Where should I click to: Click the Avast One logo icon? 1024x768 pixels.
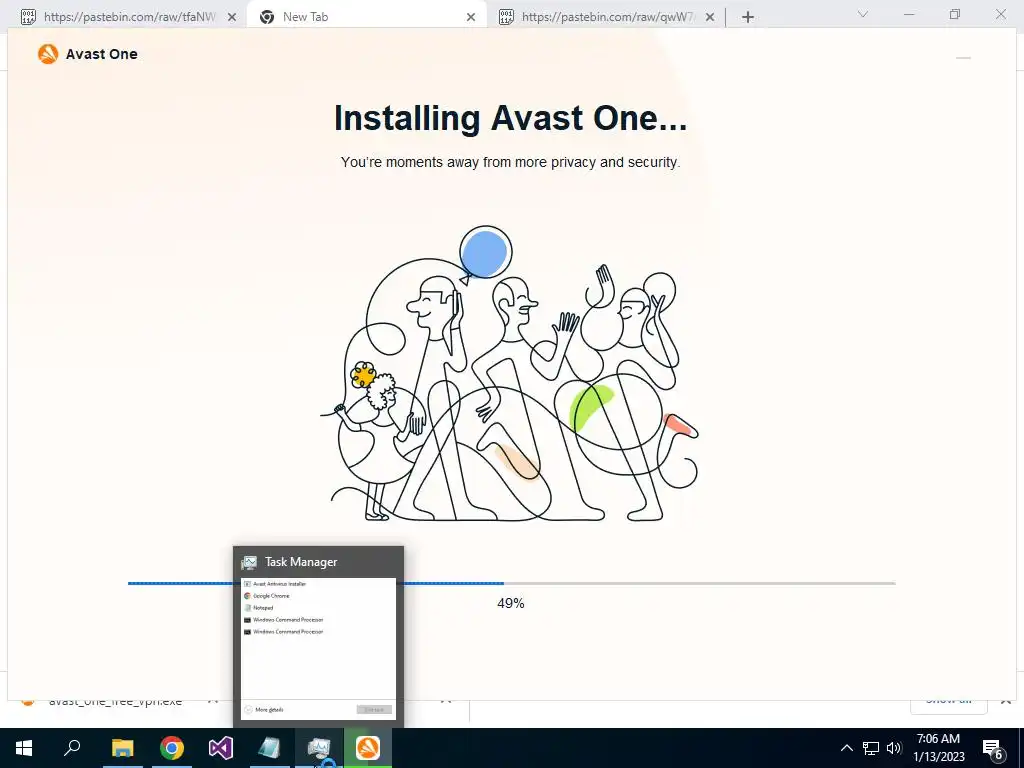48,54
